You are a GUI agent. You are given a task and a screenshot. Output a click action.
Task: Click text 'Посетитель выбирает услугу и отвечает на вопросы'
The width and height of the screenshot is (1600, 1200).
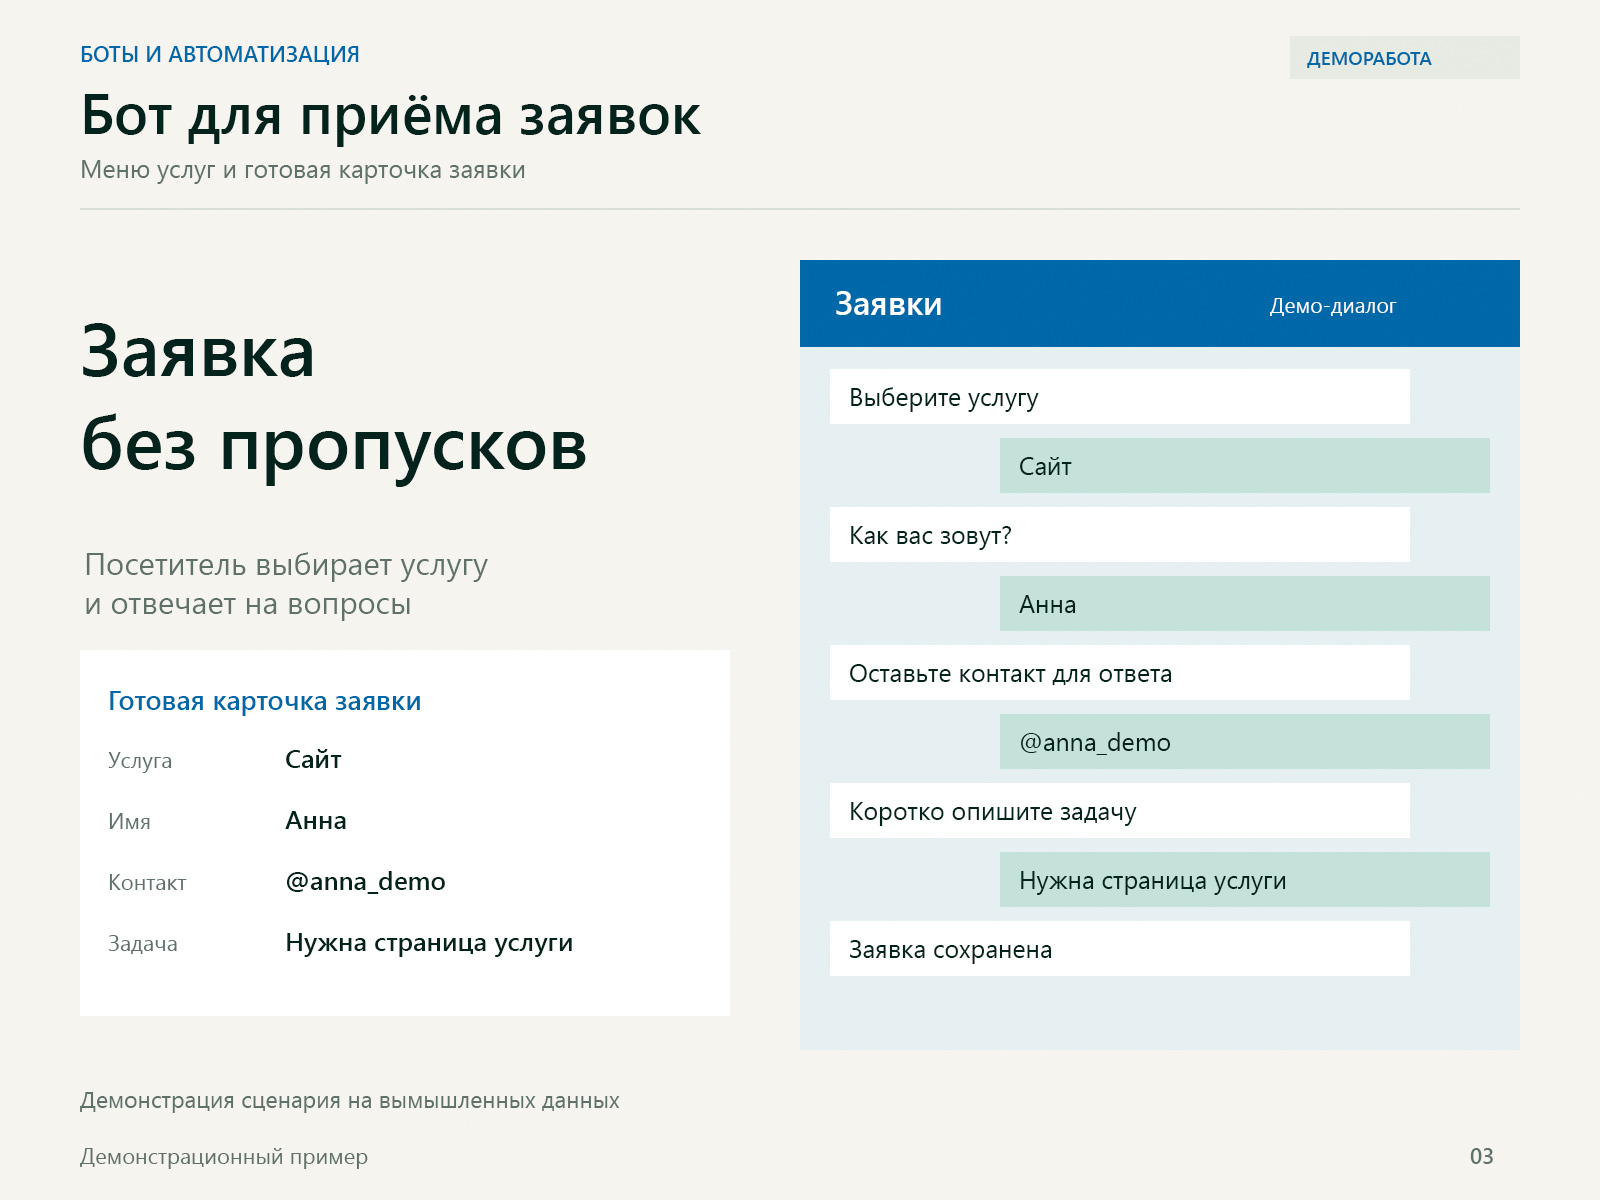(x=286, y=585)
